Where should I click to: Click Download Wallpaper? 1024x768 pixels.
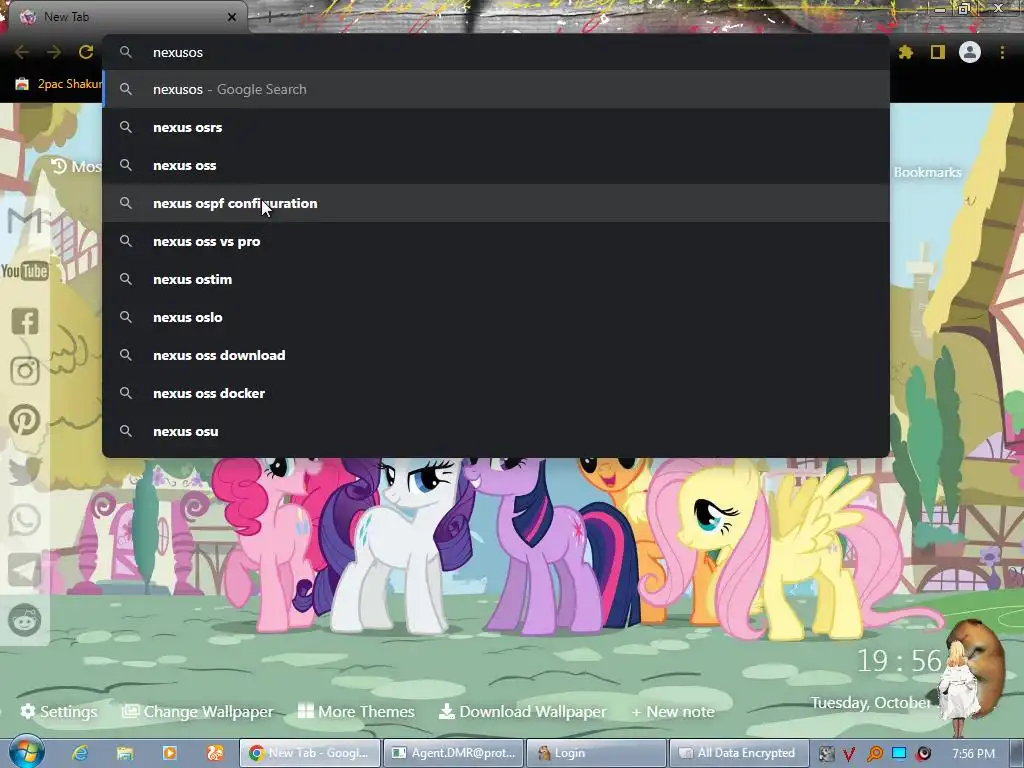(522, 712)
